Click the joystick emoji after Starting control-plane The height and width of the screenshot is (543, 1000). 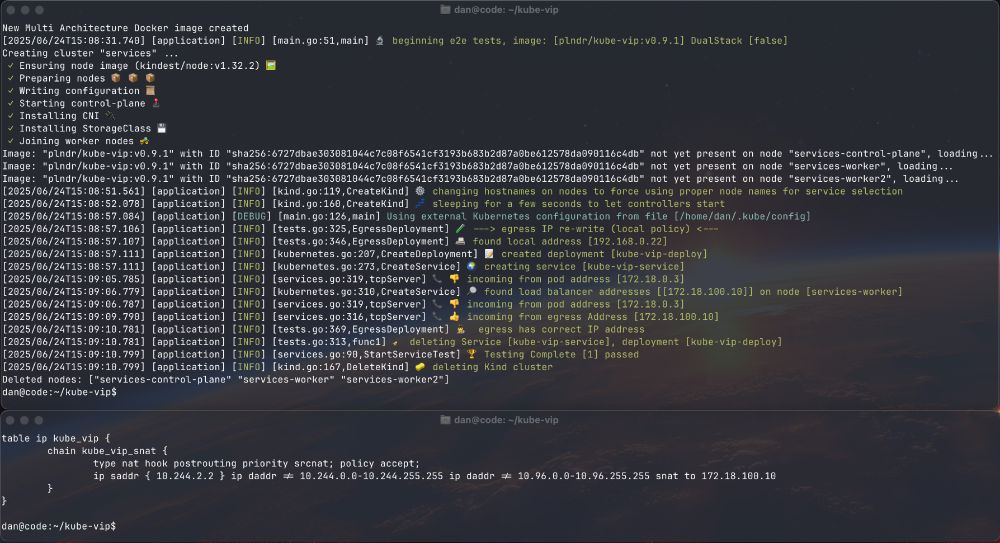156,103
